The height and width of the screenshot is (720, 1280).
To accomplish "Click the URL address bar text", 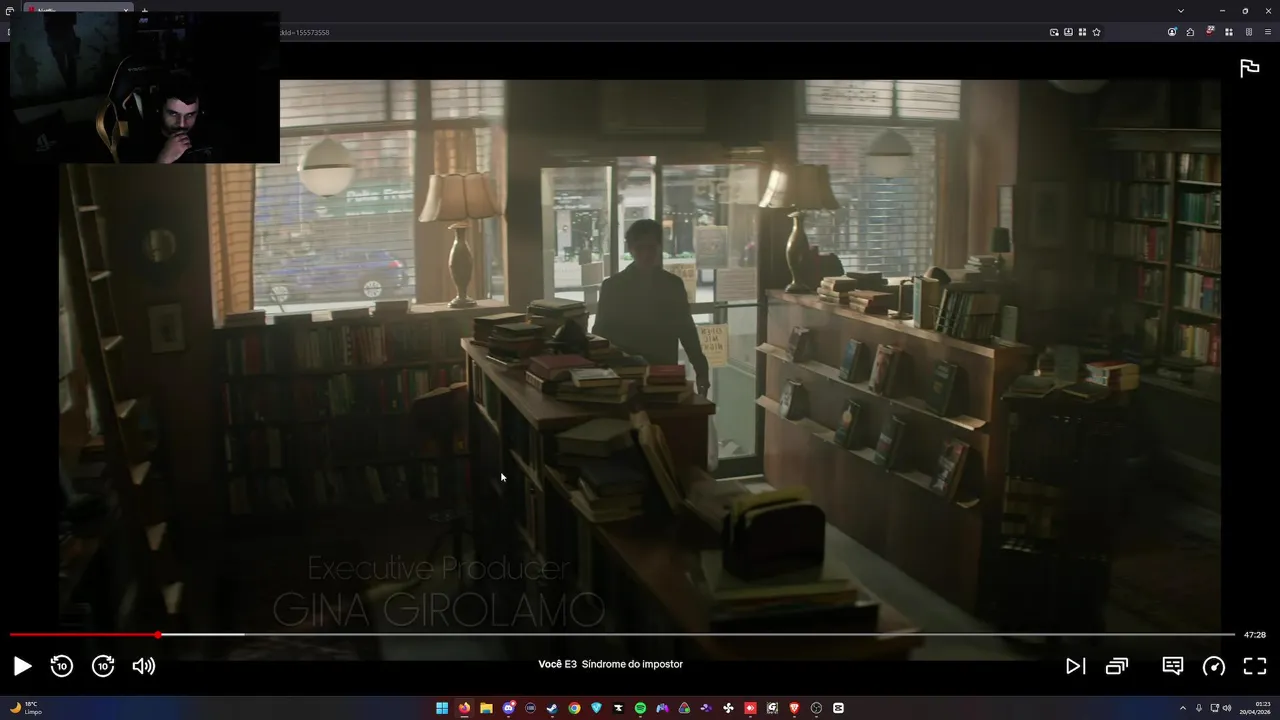I will click(304, 32).
